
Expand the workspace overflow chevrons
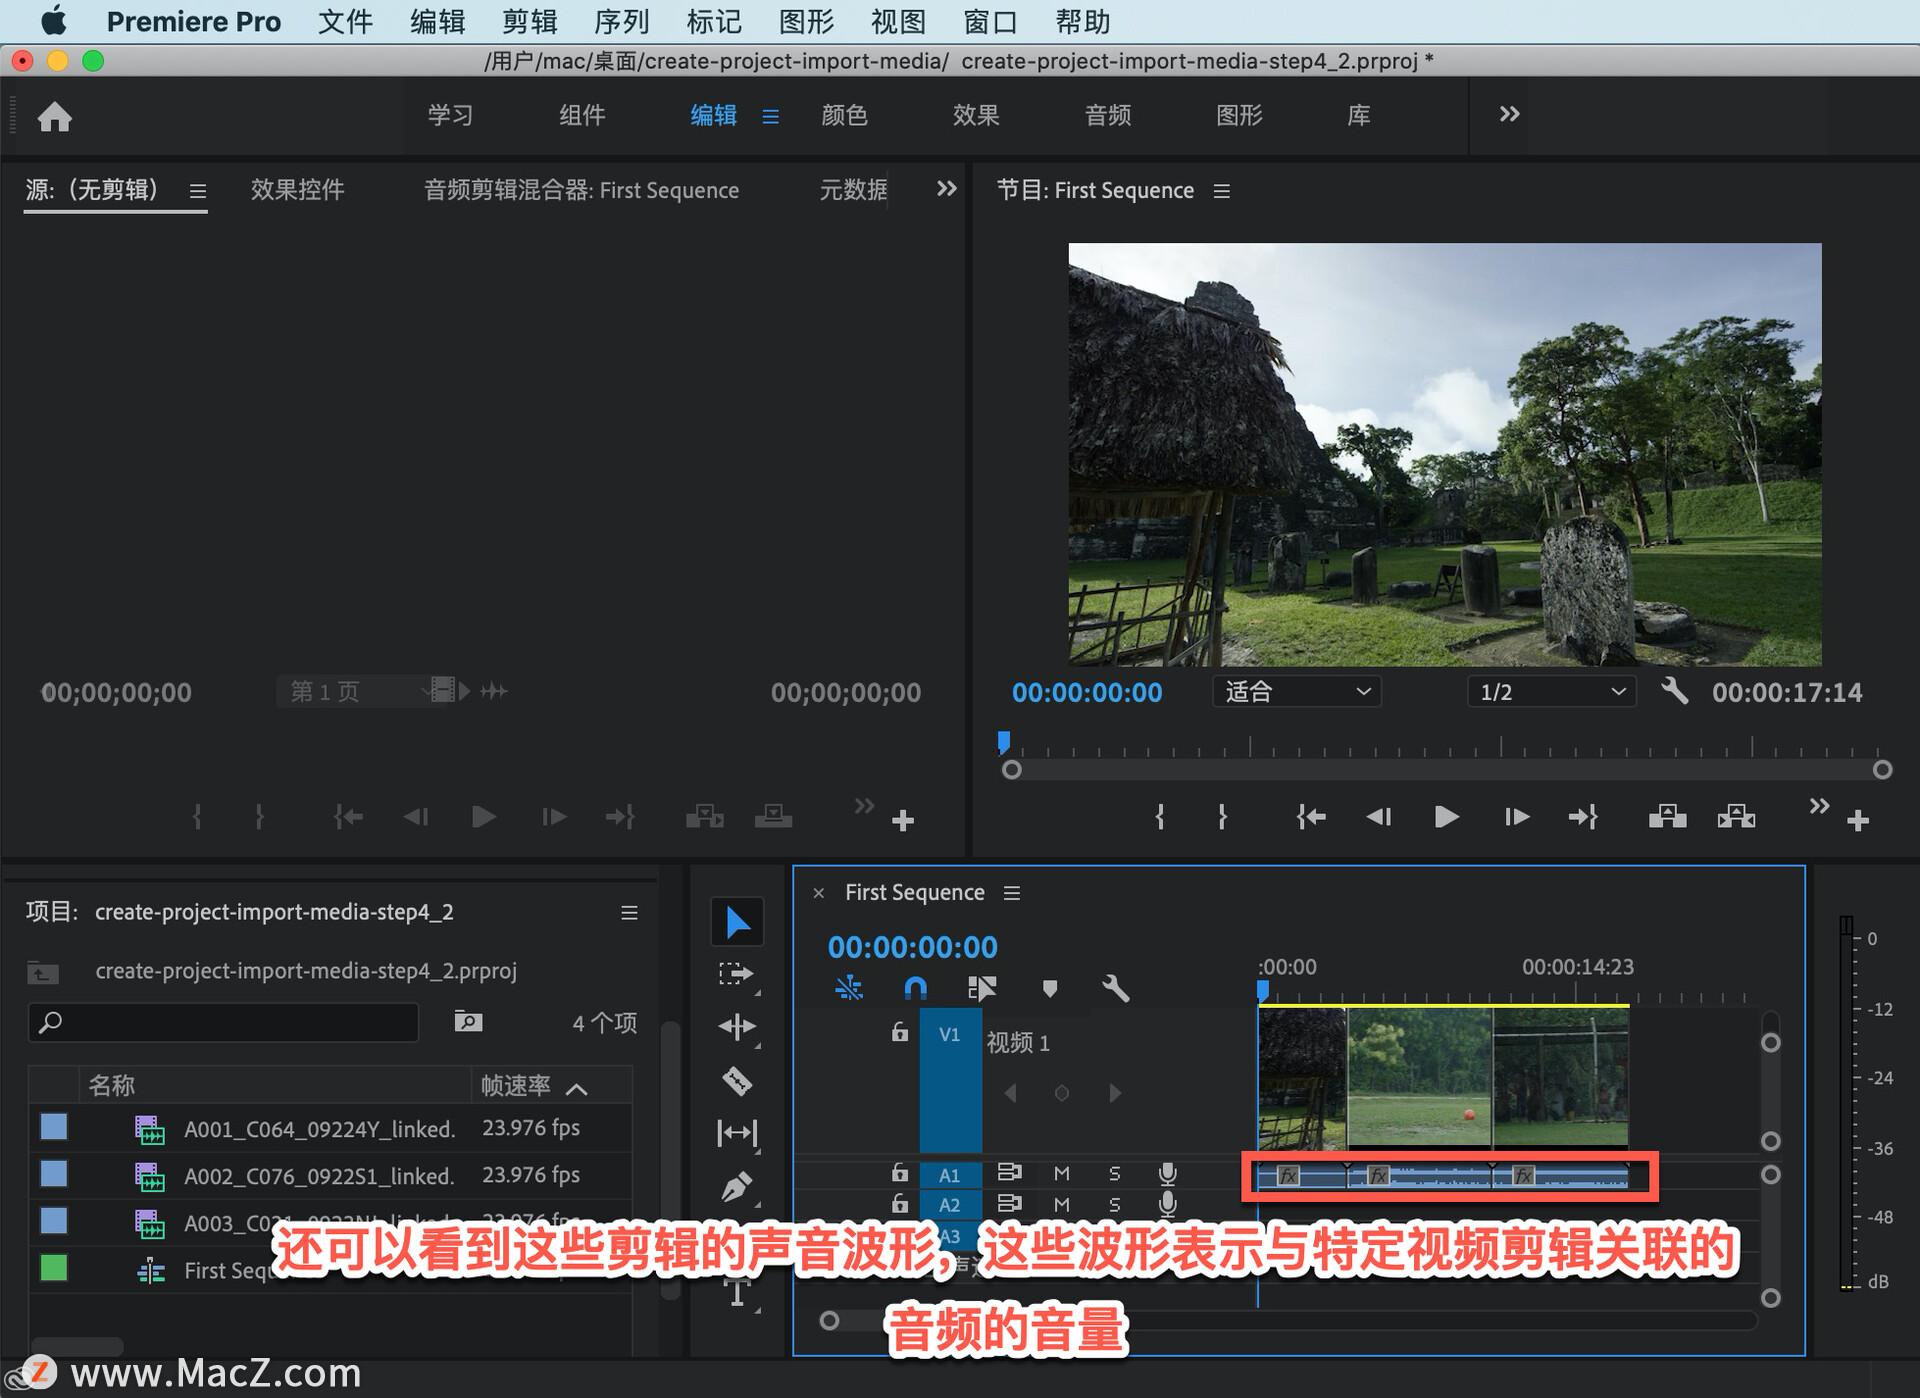coord(1509,115)
